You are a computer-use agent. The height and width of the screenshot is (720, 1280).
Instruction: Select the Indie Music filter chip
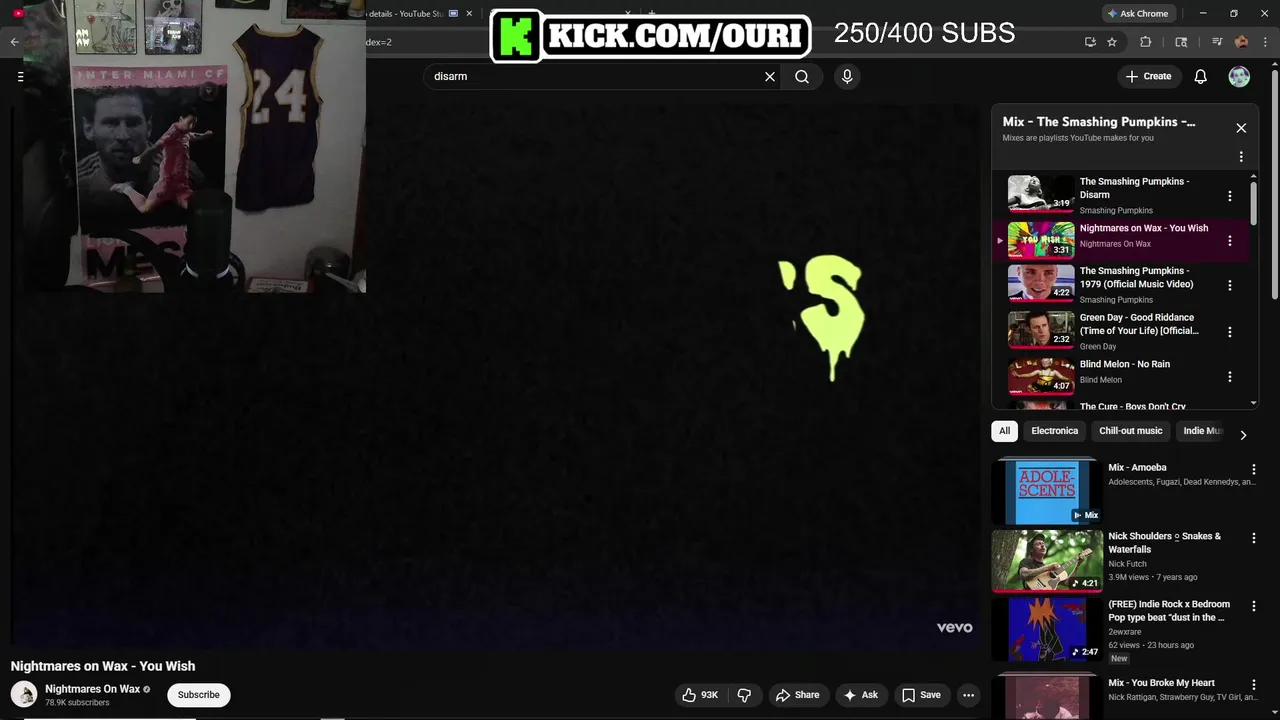pos(1200,431)
